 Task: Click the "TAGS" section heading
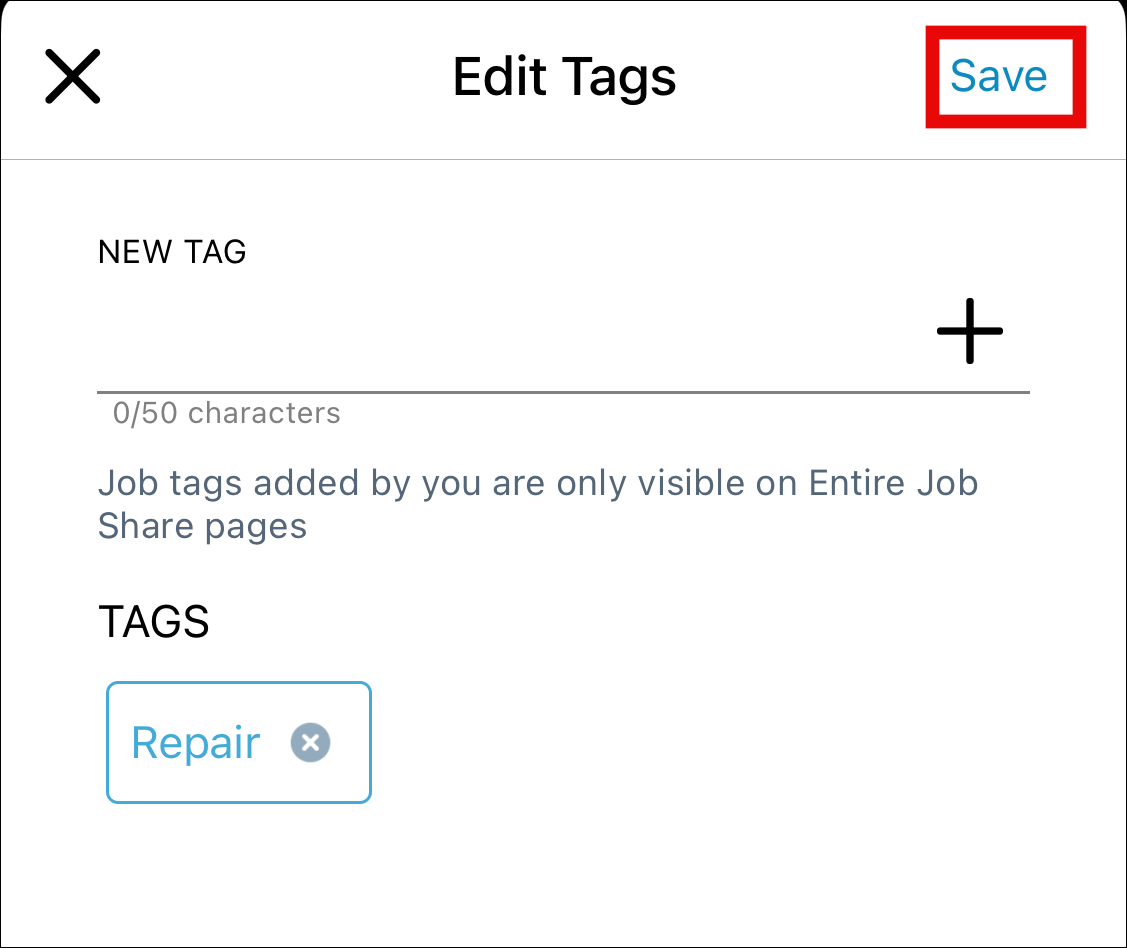click(154, 622)
